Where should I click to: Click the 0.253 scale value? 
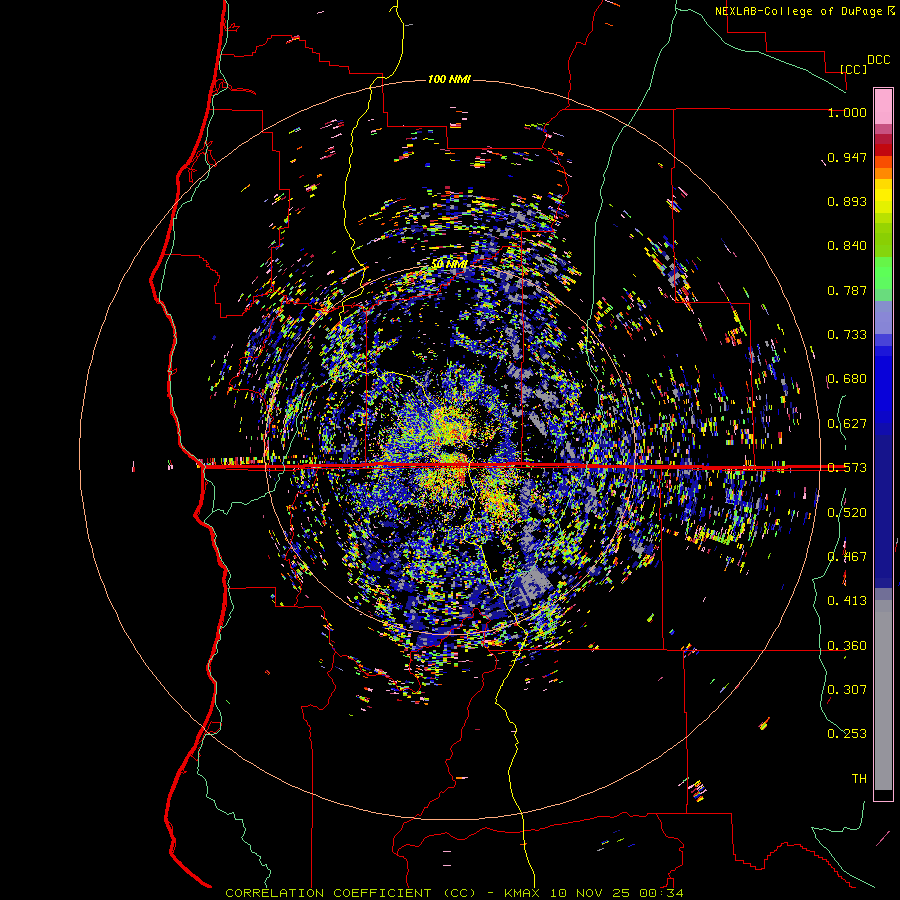point(847,734)
